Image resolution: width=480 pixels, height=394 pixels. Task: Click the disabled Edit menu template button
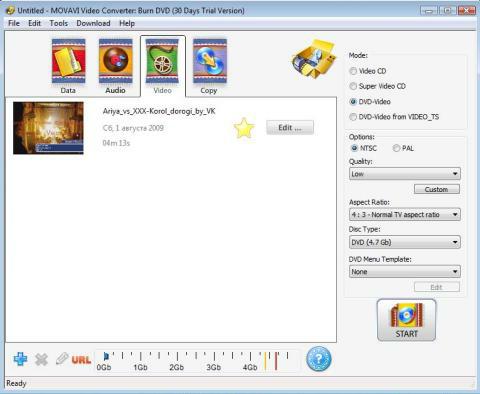coord(437,287)
